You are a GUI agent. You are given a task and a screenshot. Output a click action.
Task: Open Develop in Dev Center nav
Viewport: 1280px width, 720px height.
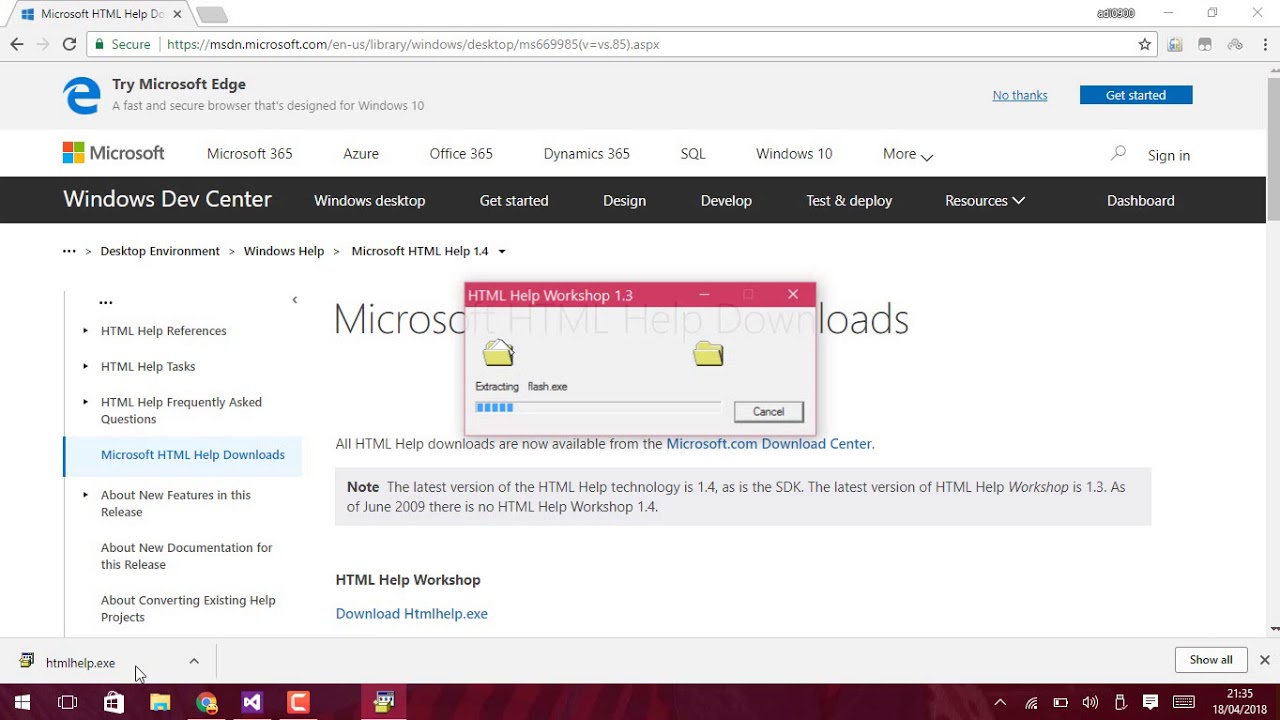pyautogui.click(x=726, y=200)
